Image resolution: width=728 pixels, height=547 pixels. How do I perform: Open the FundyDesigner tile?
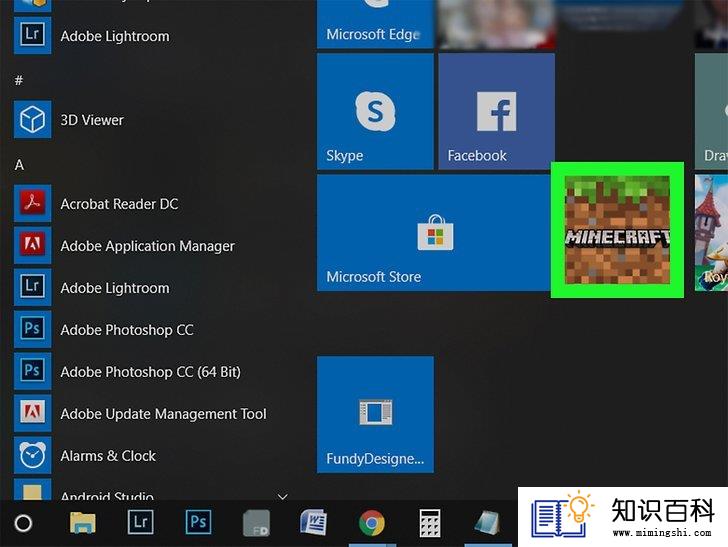click(x=375, y=415)
